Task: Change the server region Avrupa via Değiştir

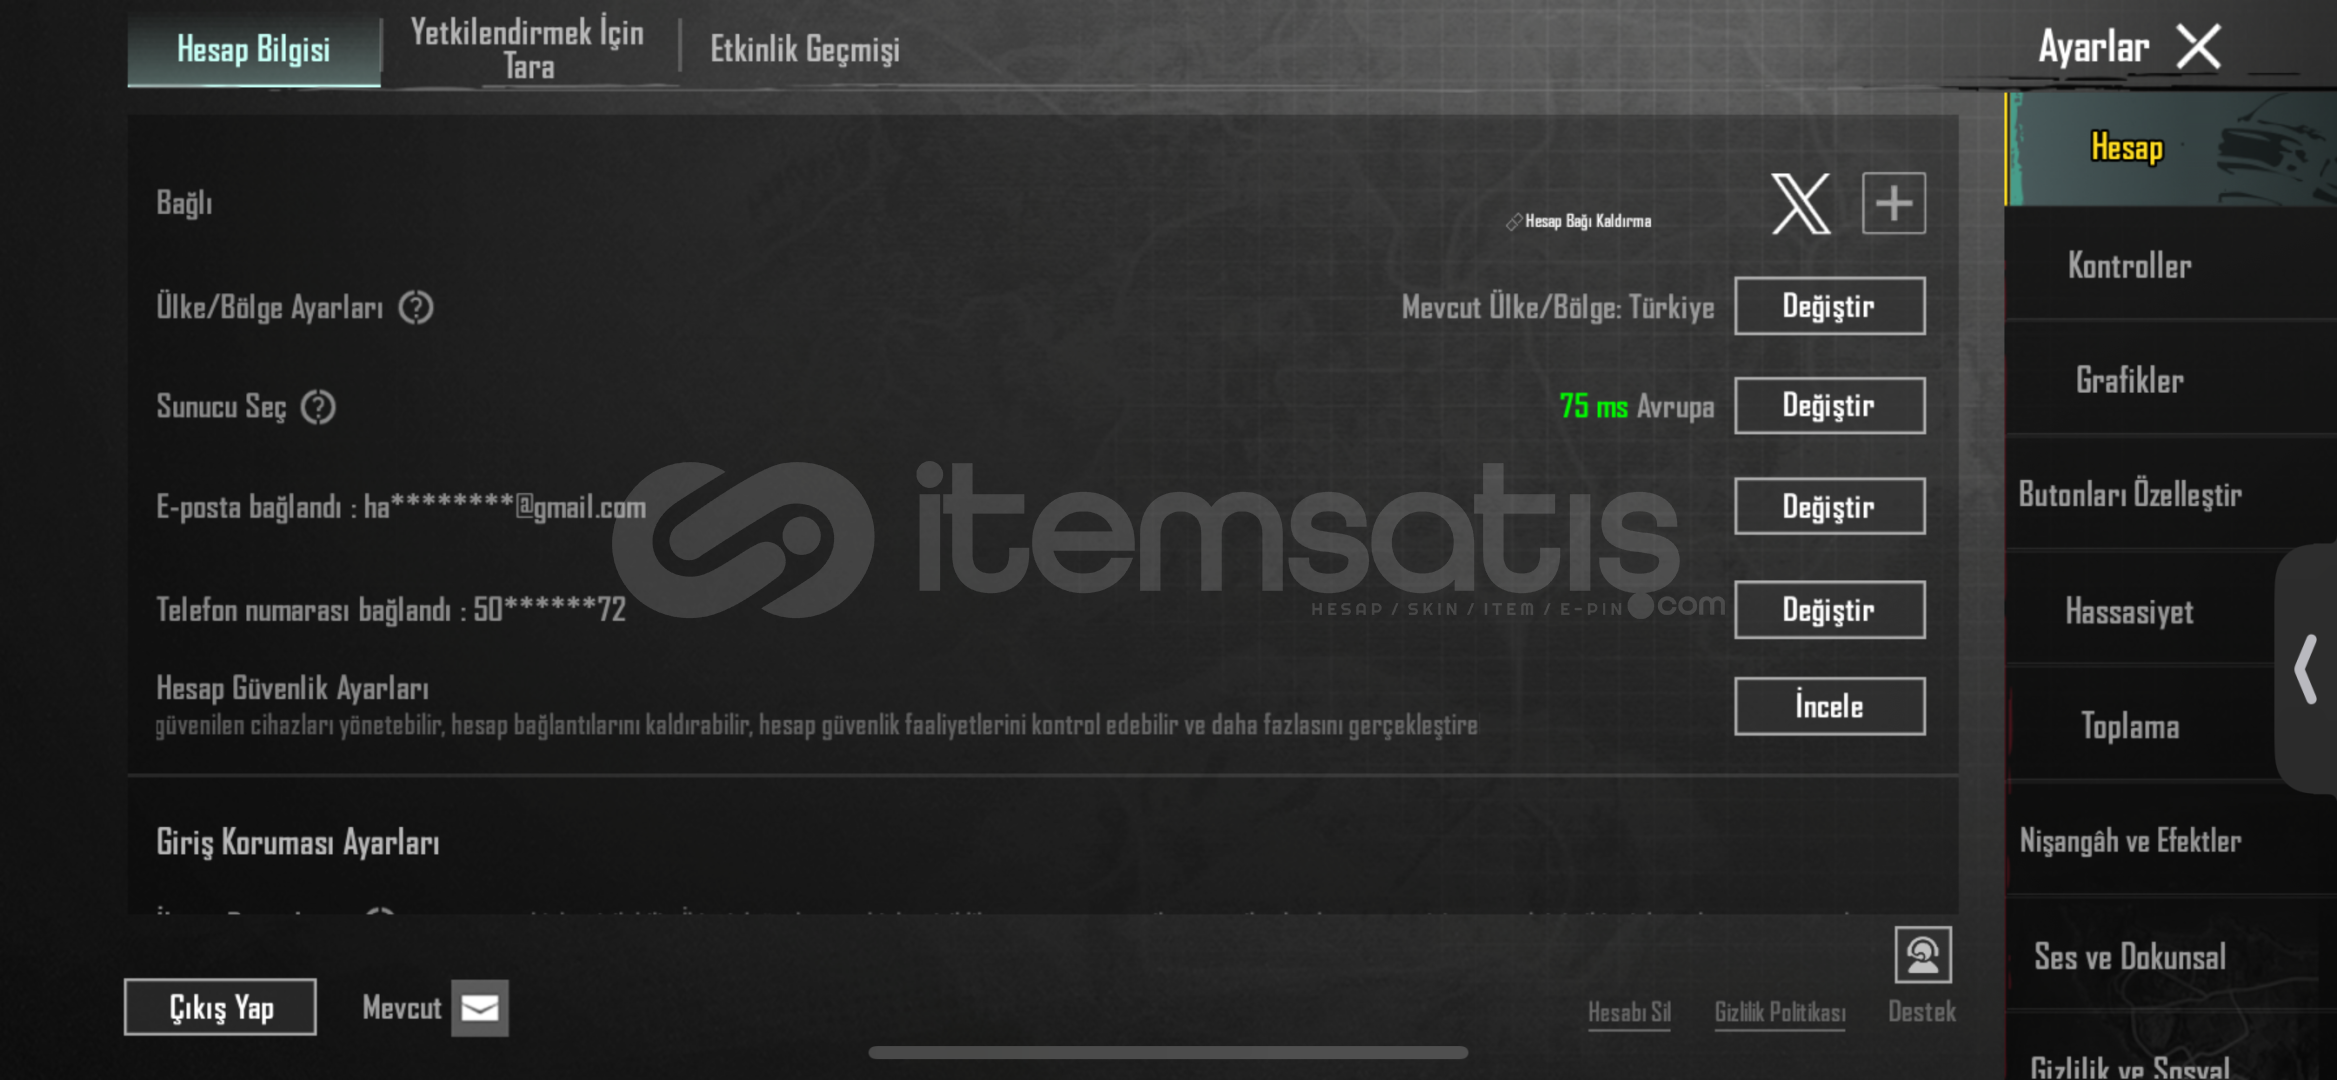Action: coord(1829,406)
